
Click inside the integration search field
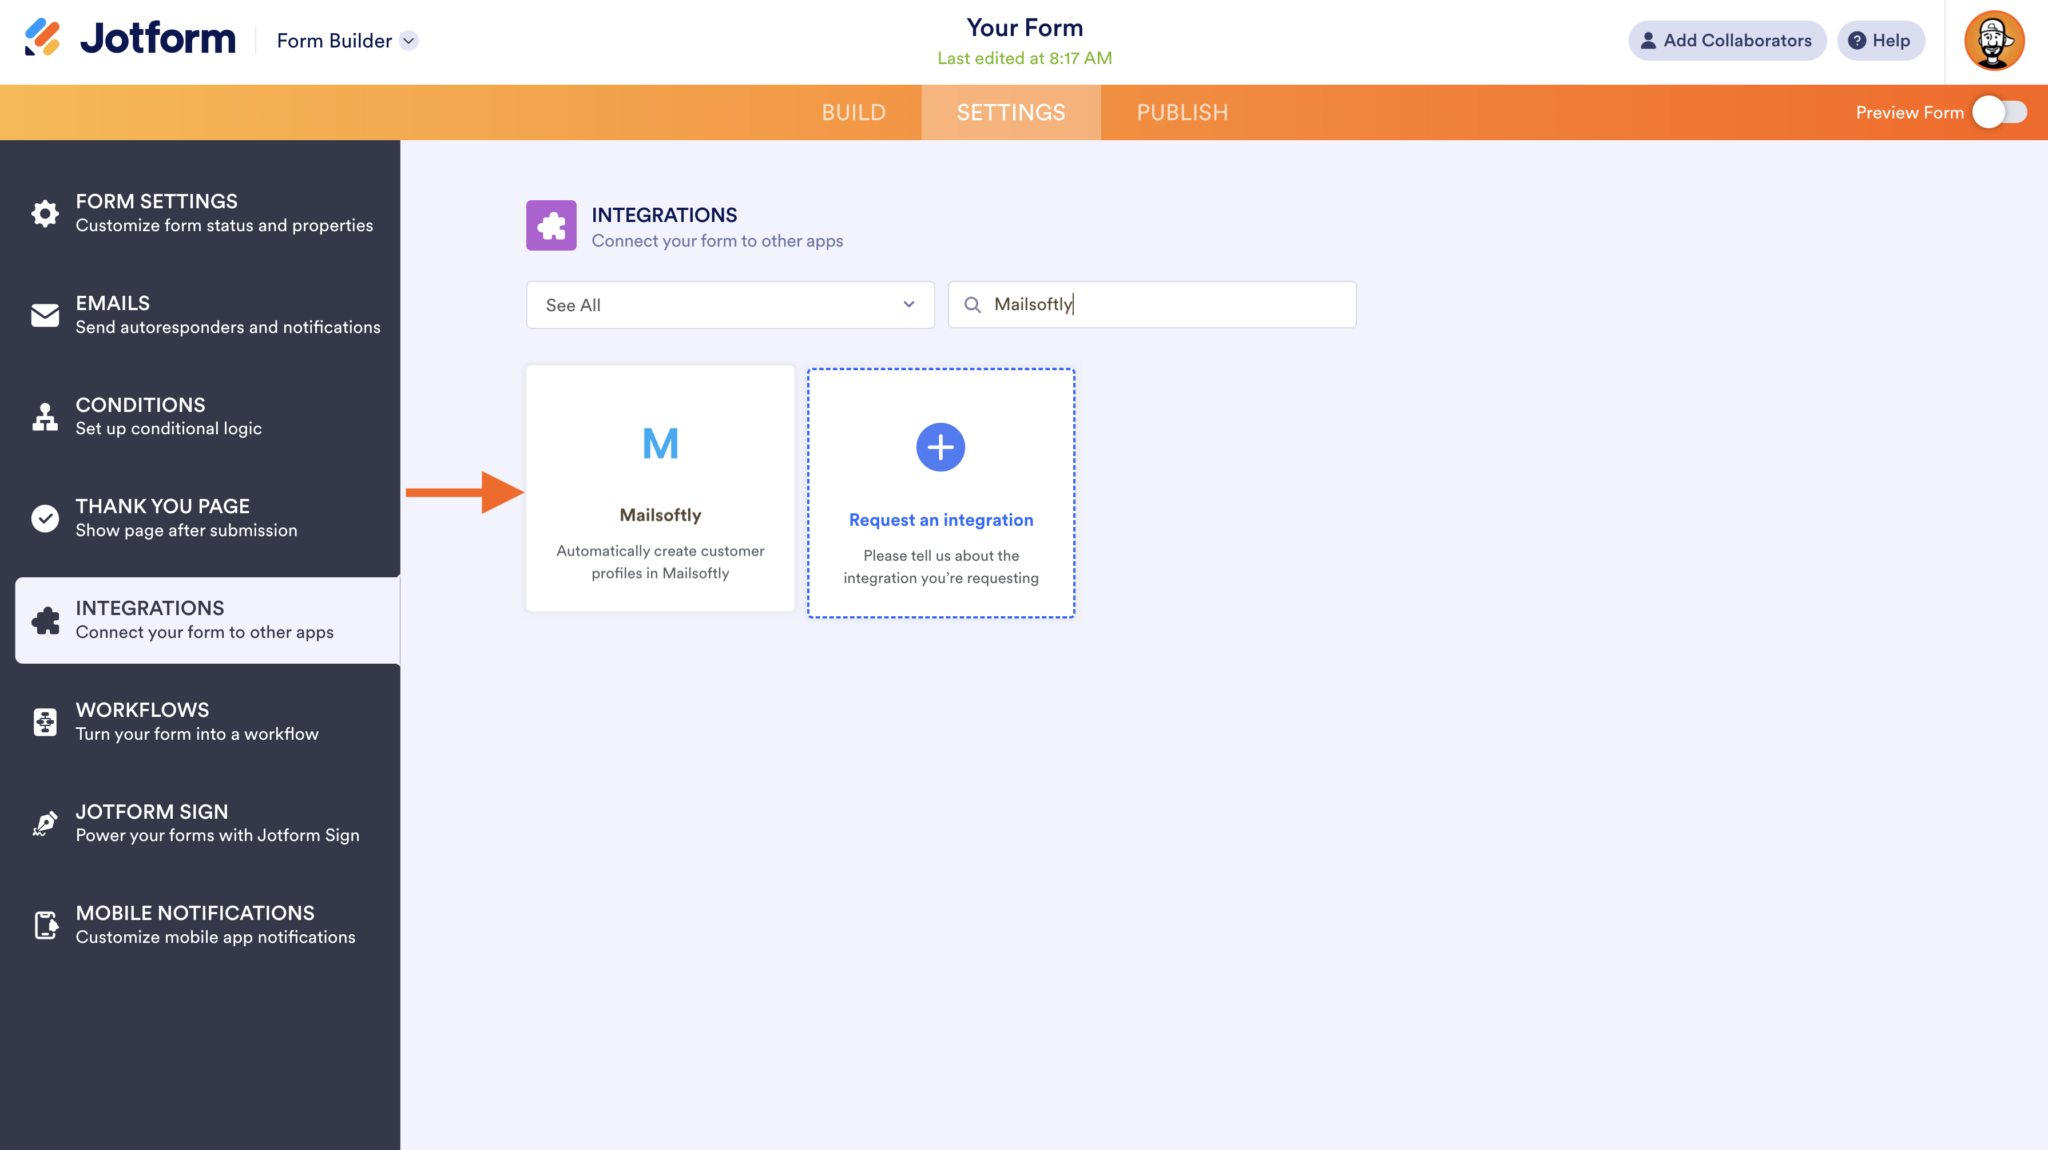point(1150,305)
